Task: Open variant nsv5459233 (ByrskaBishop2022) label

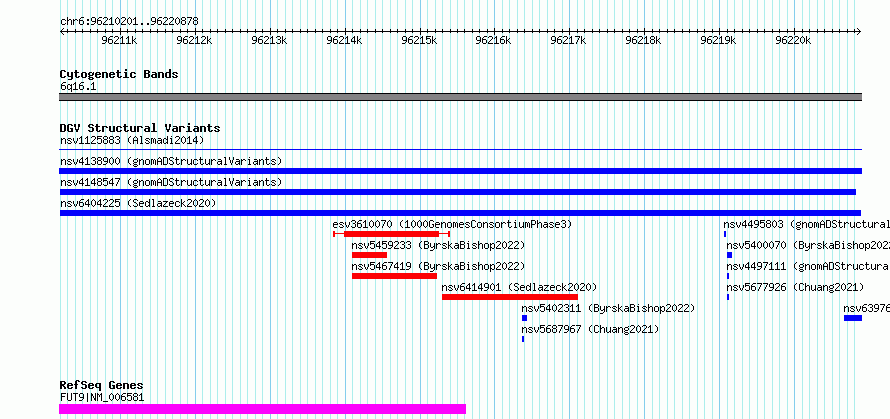Action: 438,245
